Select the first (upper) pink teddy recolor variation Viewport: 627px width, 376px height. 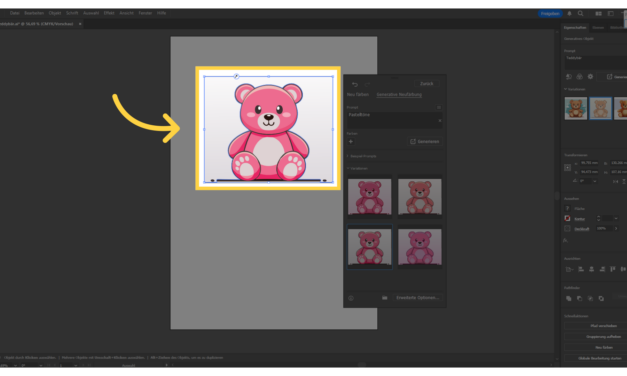pos(369,197)
